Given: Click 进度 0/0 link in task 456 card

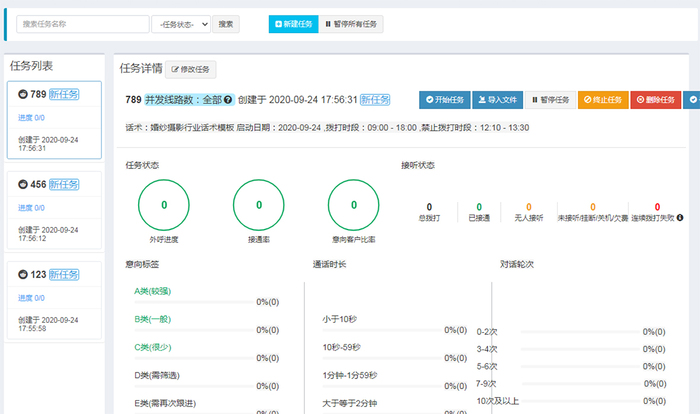Looking at the screenshot, I should (31, 208).
